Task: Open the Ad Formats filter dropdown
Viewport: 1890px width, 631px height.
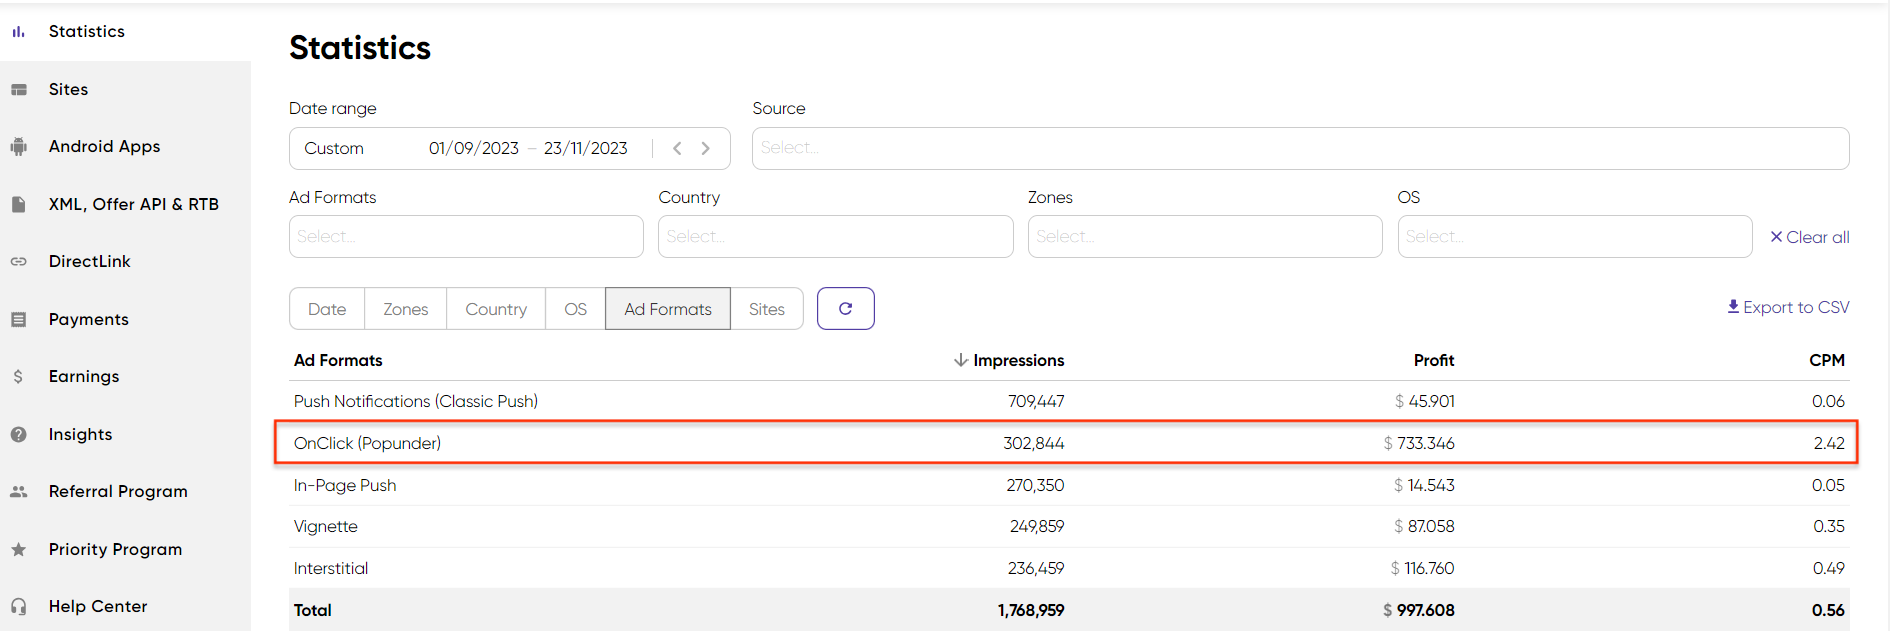Action: pyautogui.click(x=466, y=237)
